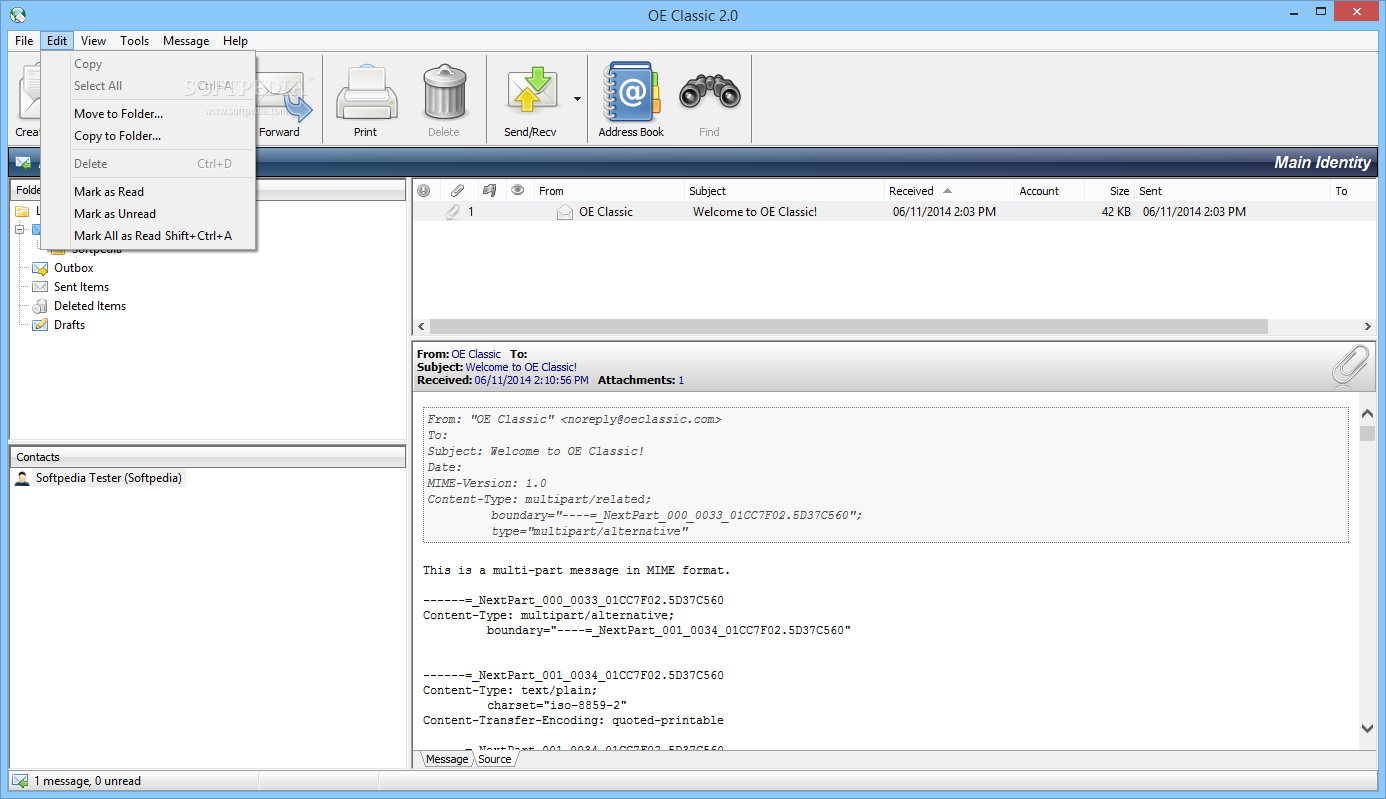This screenshot has height=799, width=1386.
Task: Open the Help menu
Action: tap(236, 41)
